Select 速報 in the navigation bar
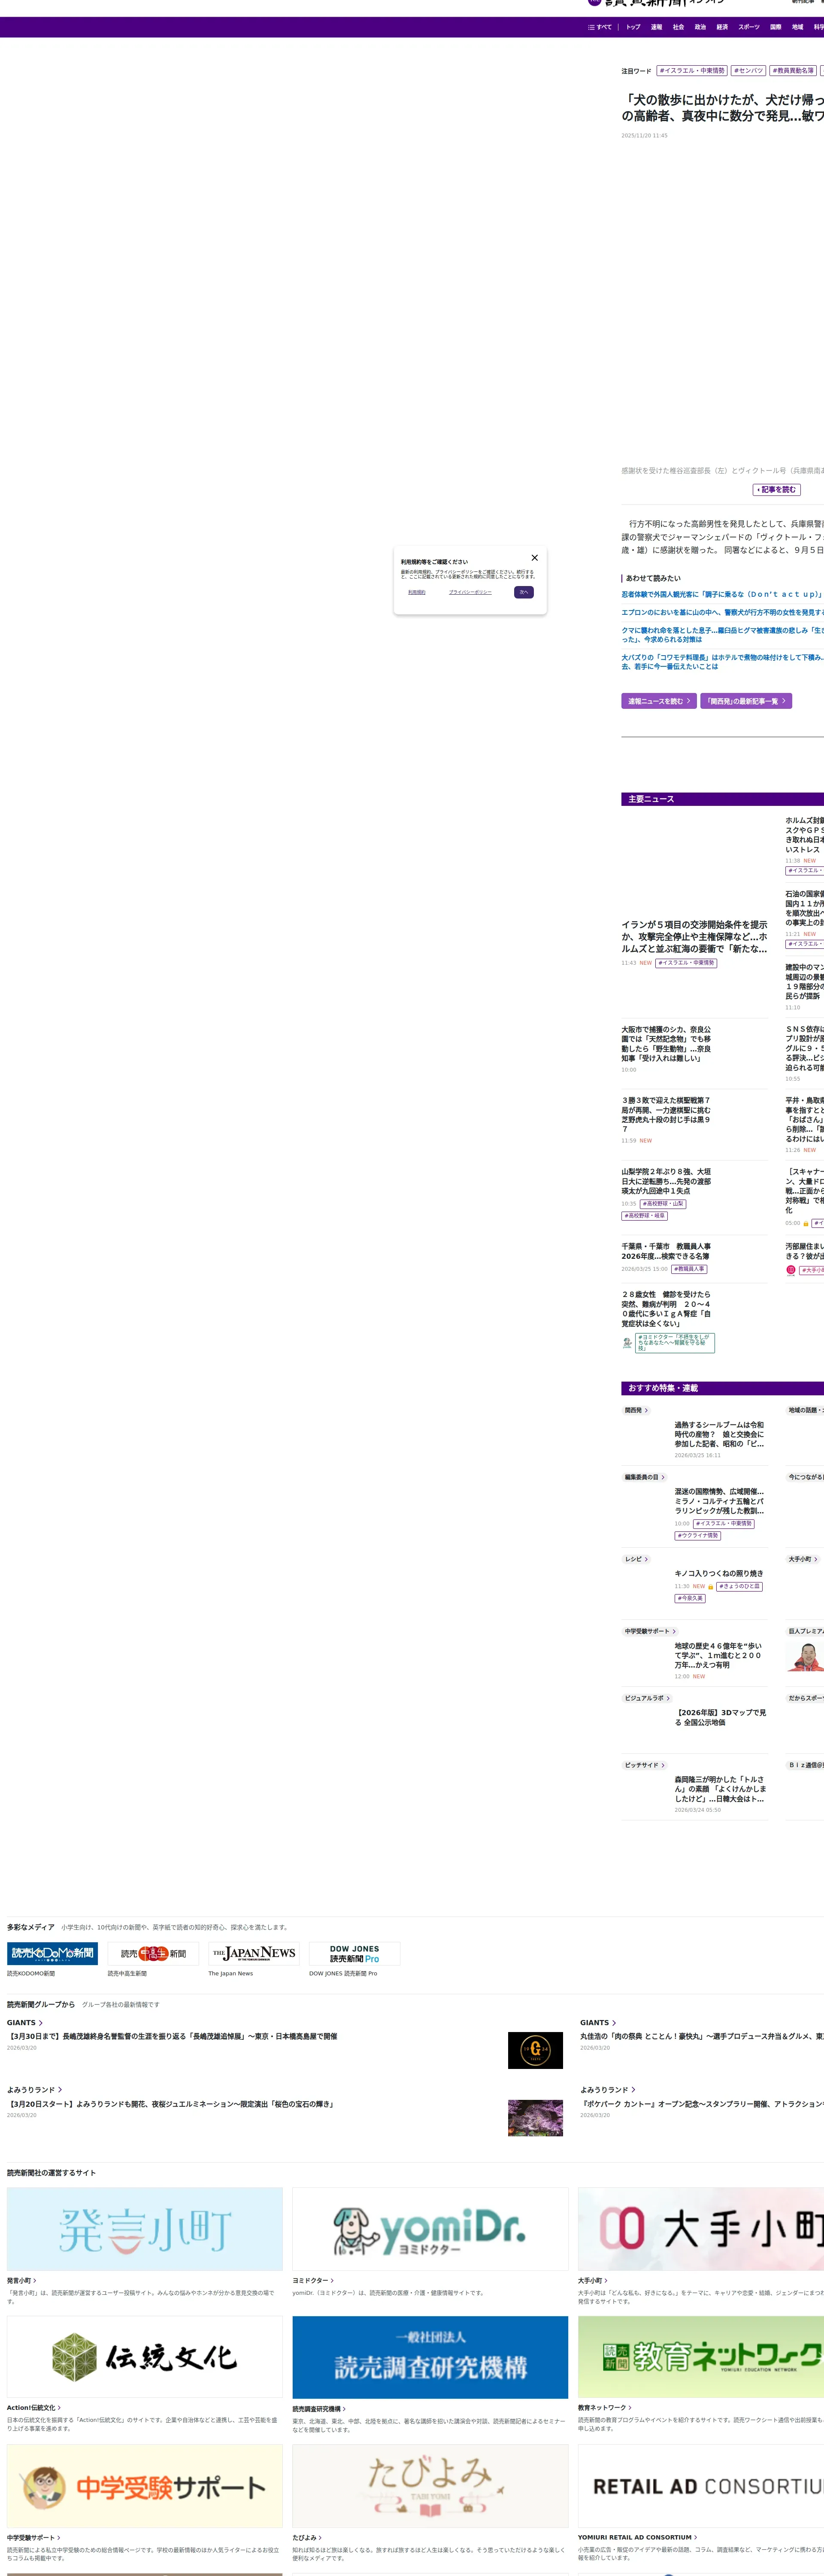The image size is (824, 2576). point(656,27)
